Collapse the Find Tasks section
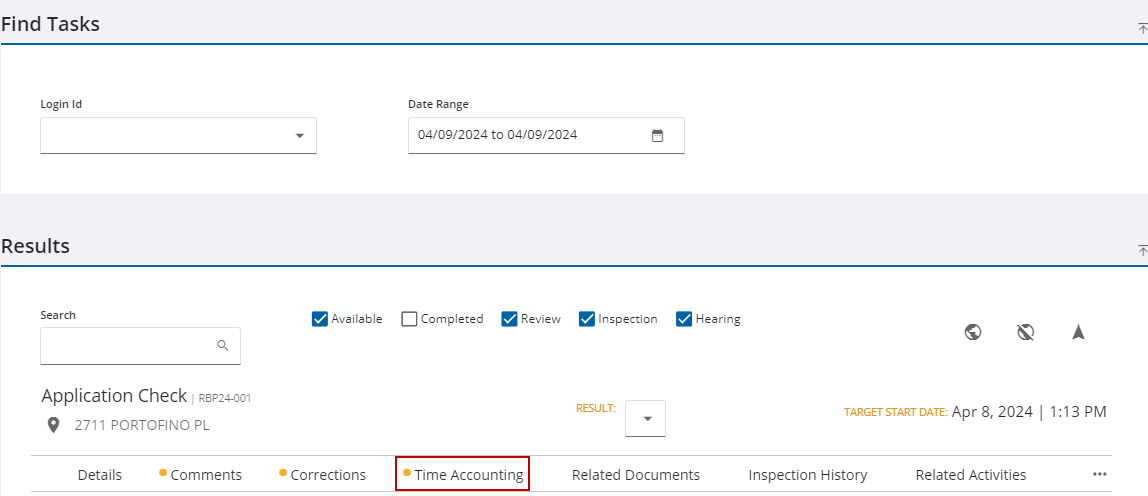 (x=1142, y=29)
